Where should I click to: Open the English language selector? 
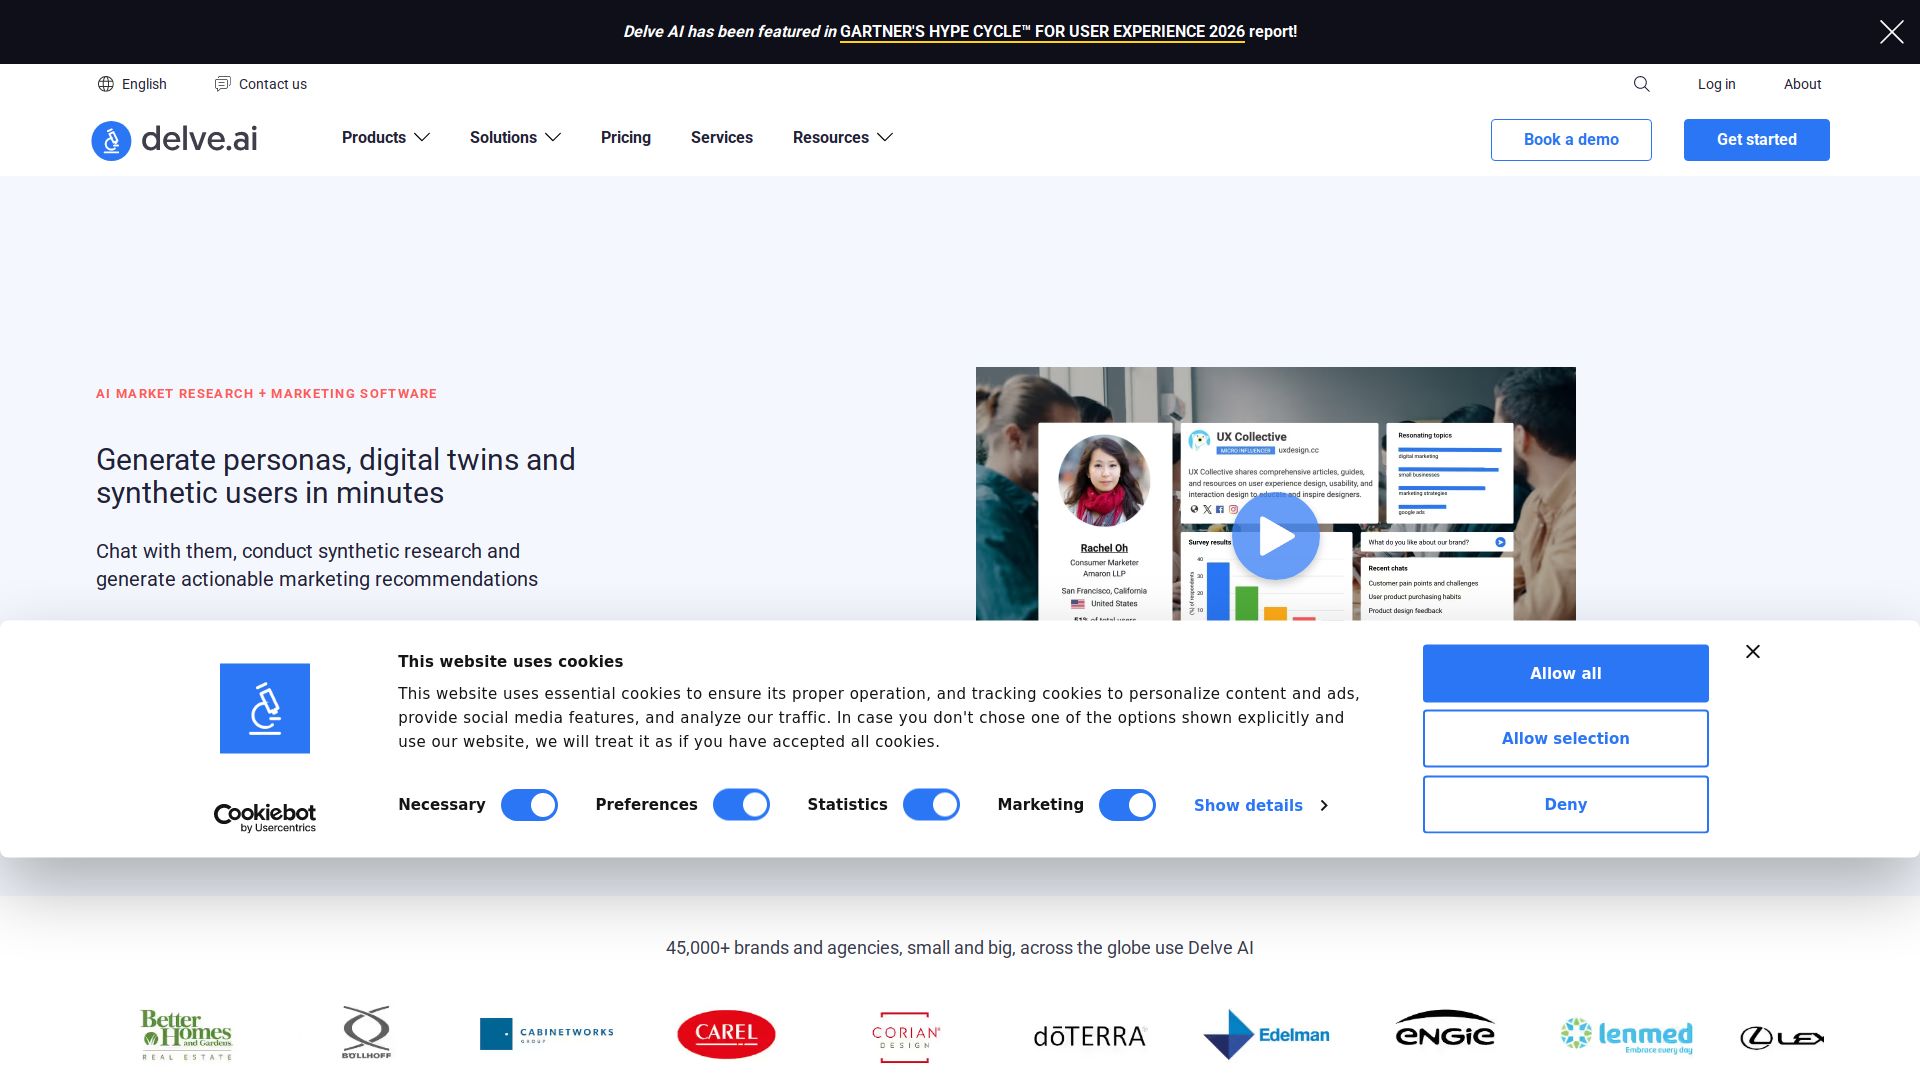click(133, 84)
